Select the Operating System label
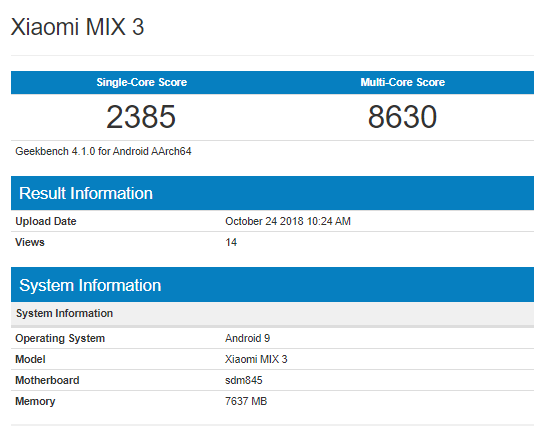This screenshot has height=426, width=547. click(x=60, y=338)
